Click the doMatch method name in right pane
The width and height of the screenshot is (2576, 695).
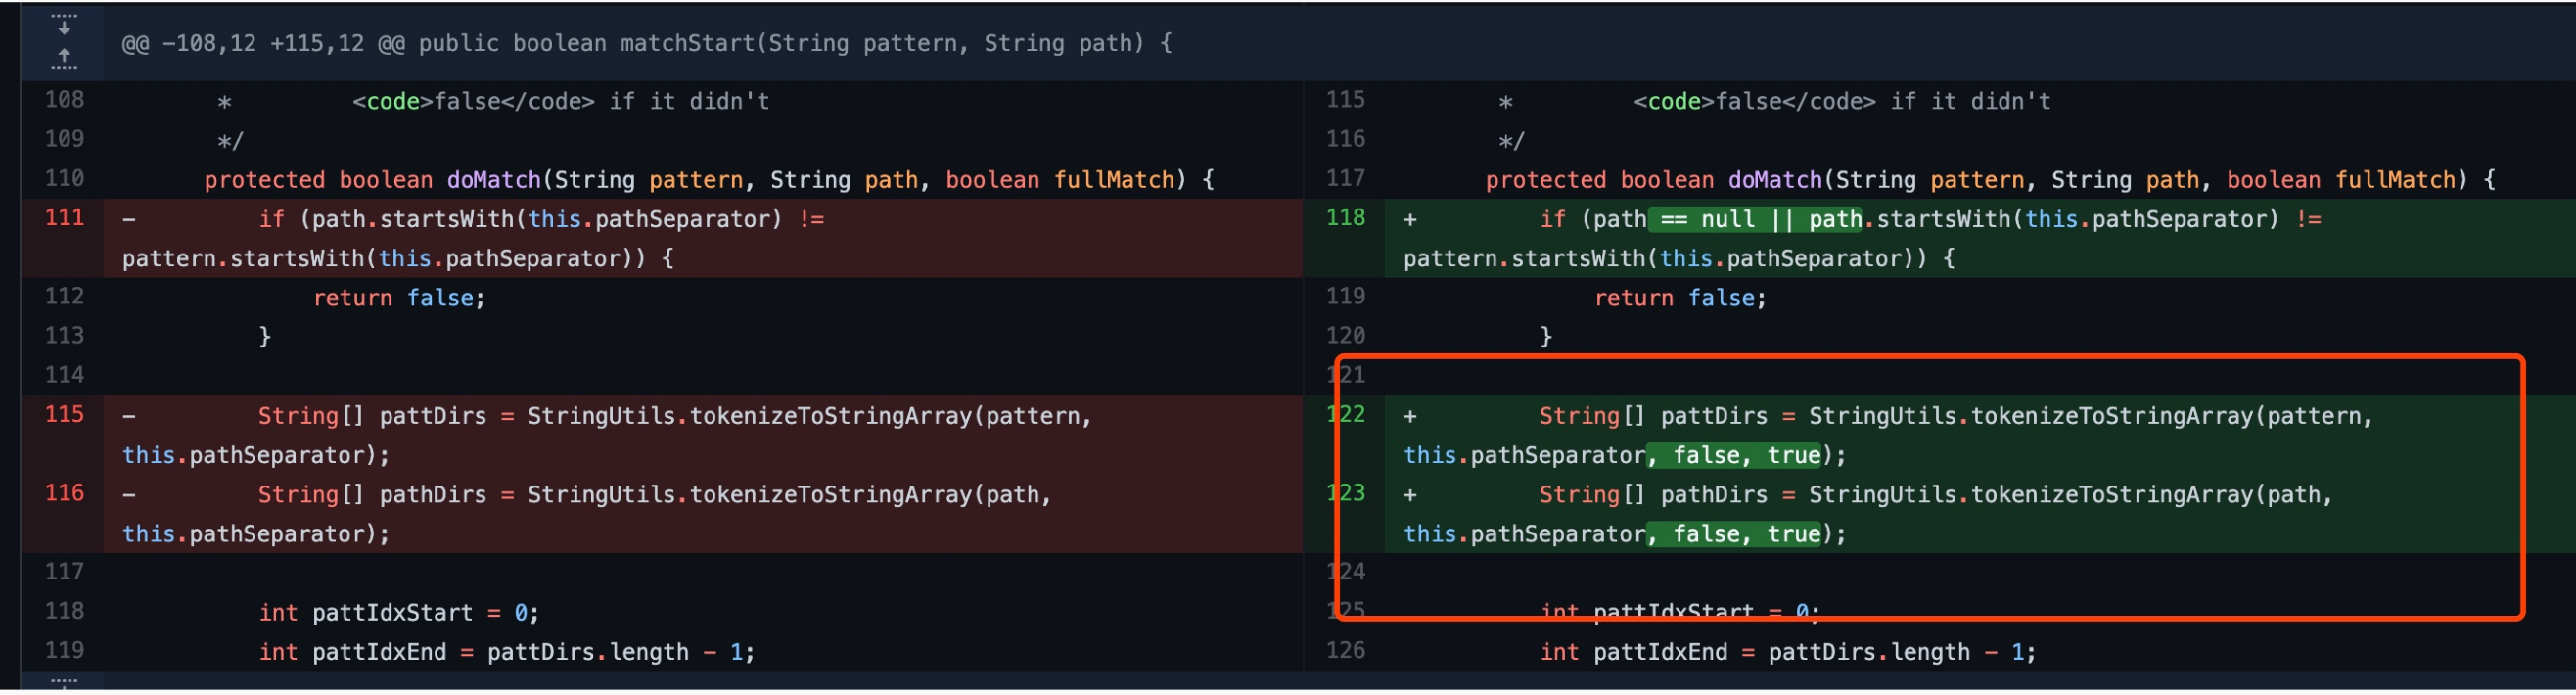click(x=1774, y=181)
